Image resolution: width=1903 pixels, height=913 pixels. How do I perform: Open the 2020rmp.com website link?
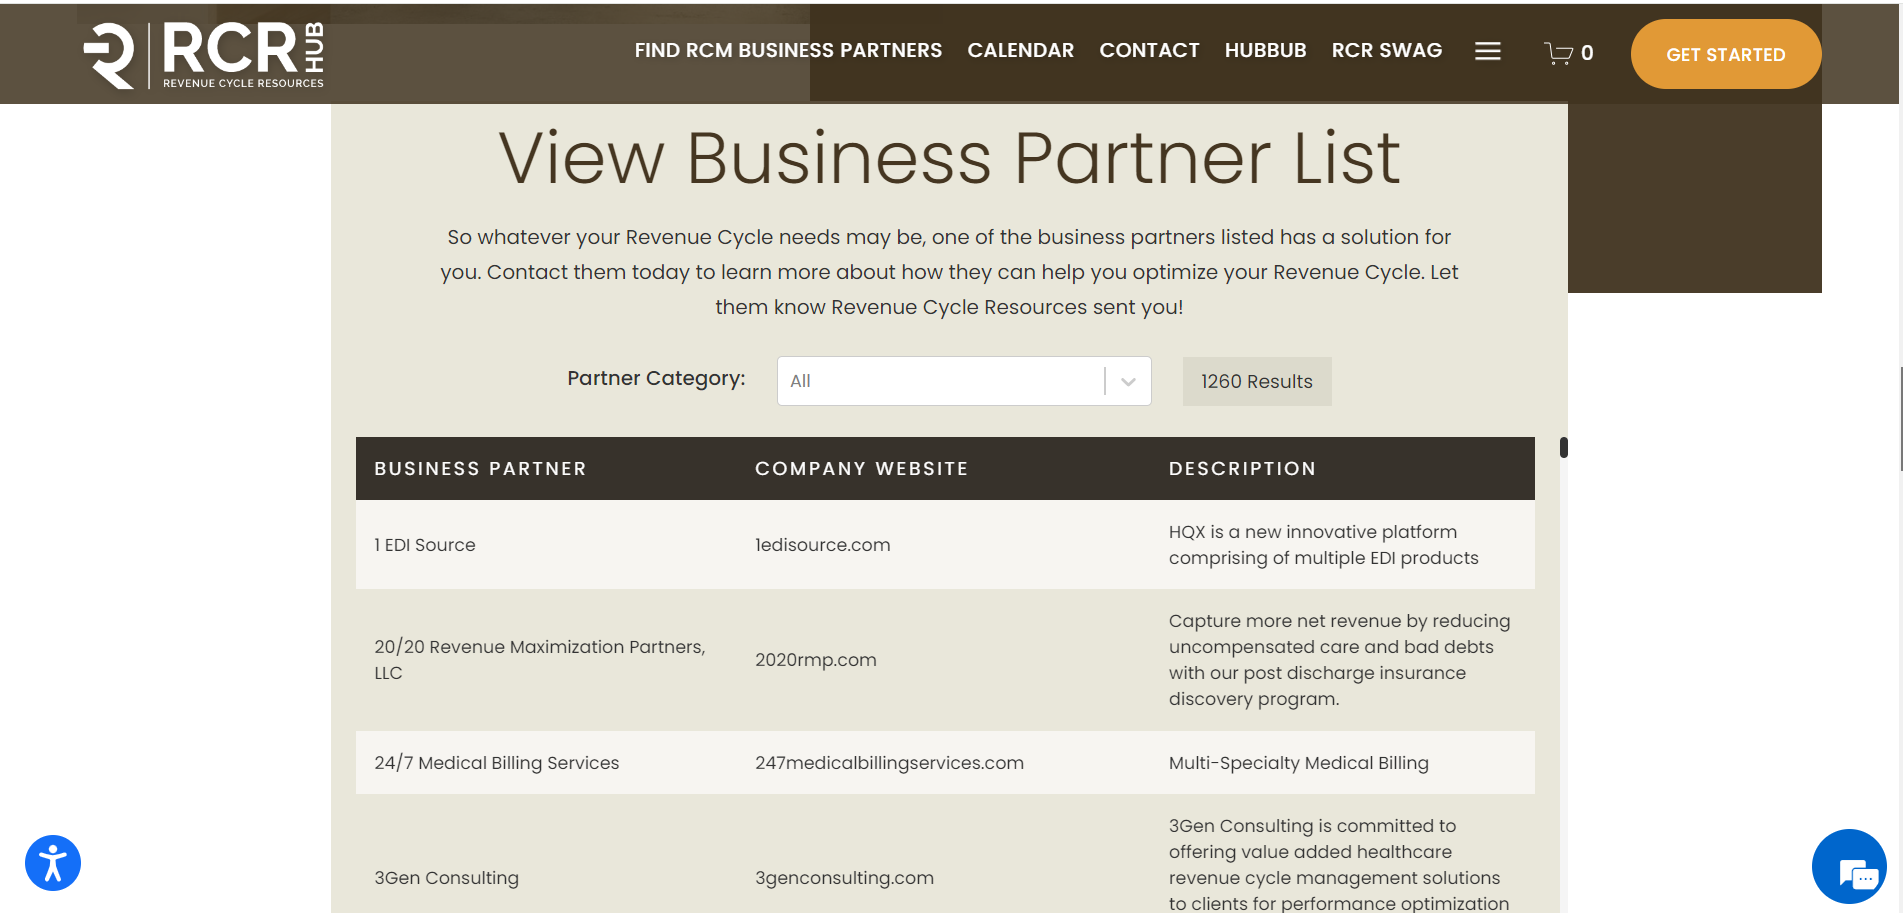click(x=815, y=660)
